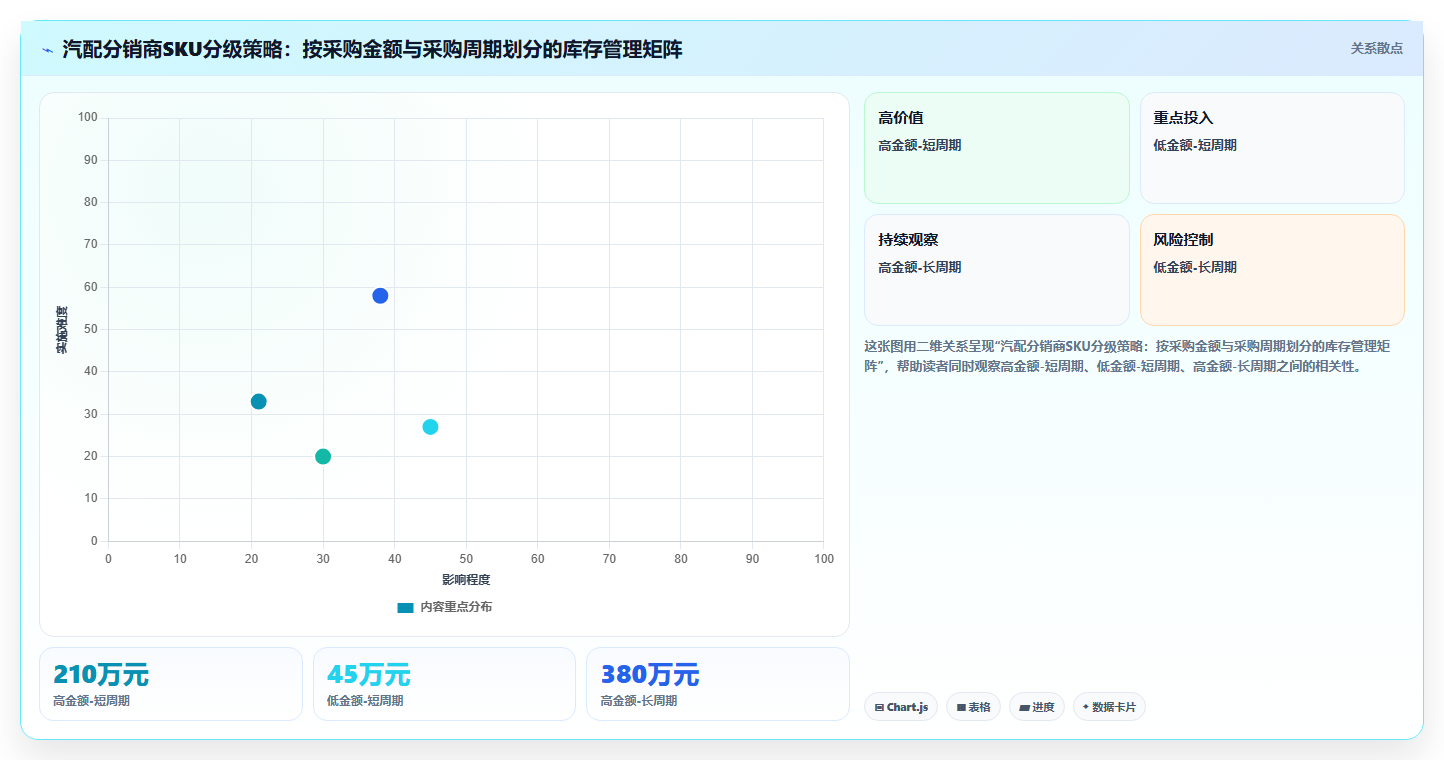Open the 风险控制 quadrant card
Image resolution: width=1444 pixels, height=760 pixels.
[1272, 270]
